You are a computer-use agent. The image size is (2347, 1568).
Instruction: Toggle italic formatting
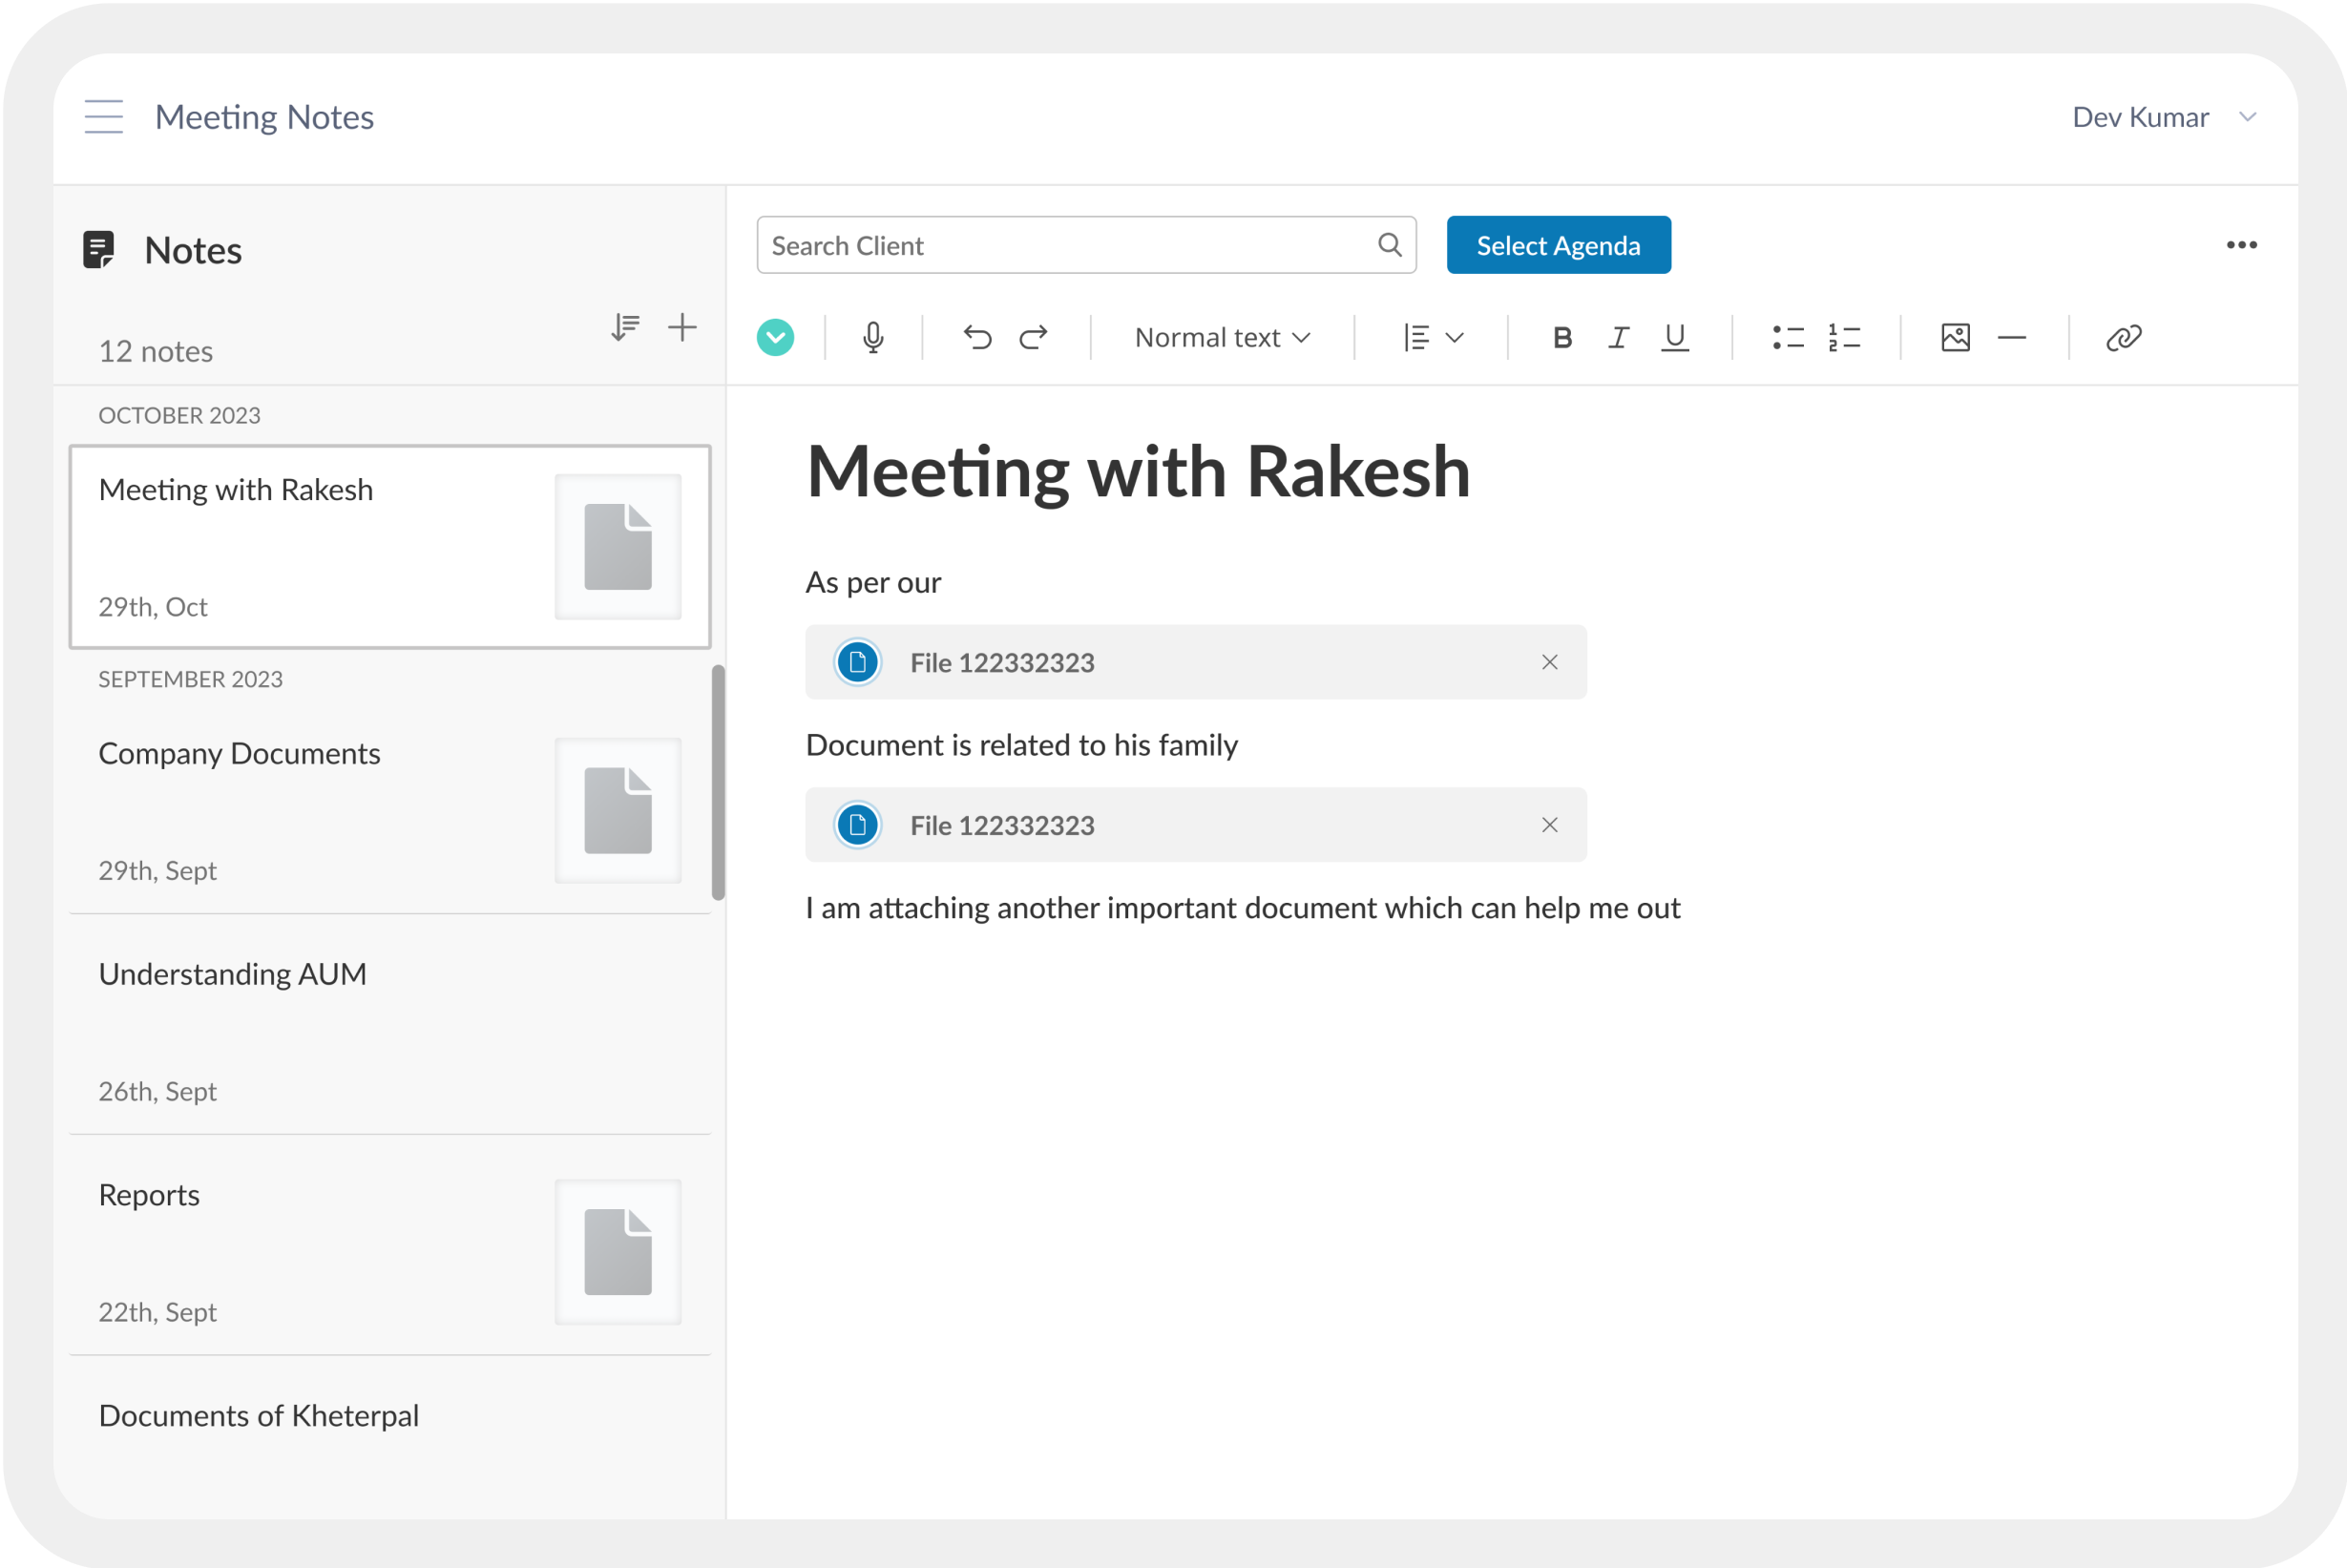pos(1618,338)
